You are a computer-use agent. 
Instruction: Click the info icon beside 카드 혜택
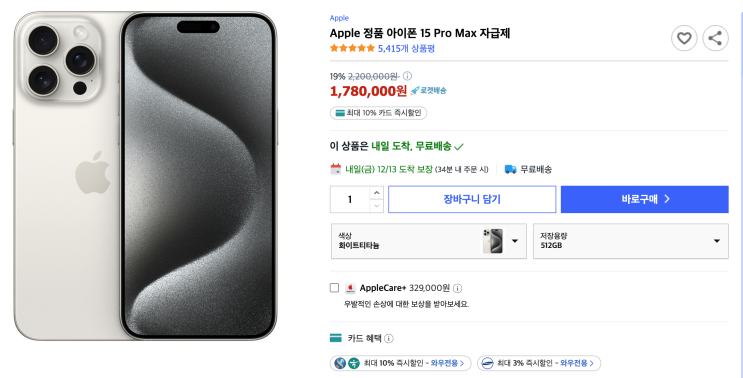coord(389,338)
